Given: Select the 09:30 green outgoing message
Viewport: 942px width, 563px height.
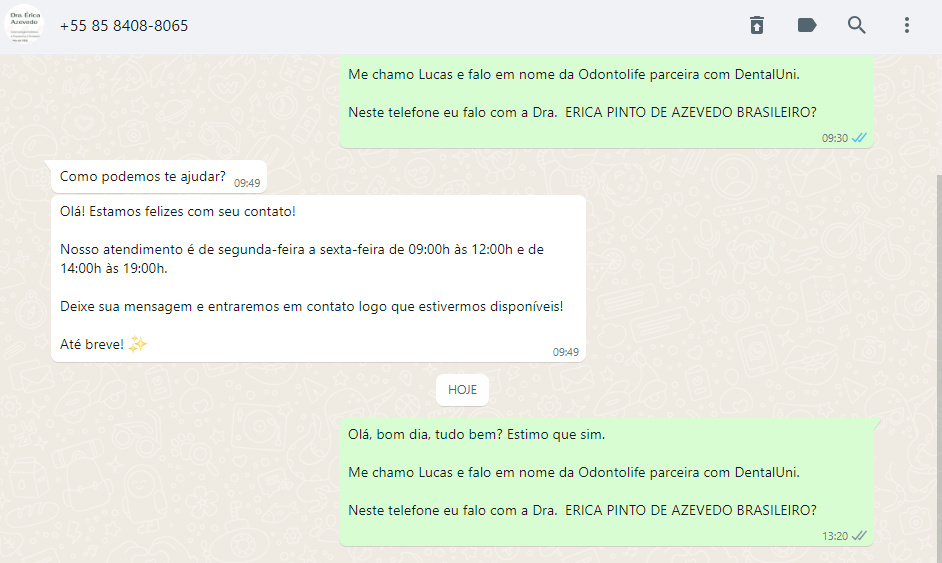Looking at the screenshot, I should [606, 101].
